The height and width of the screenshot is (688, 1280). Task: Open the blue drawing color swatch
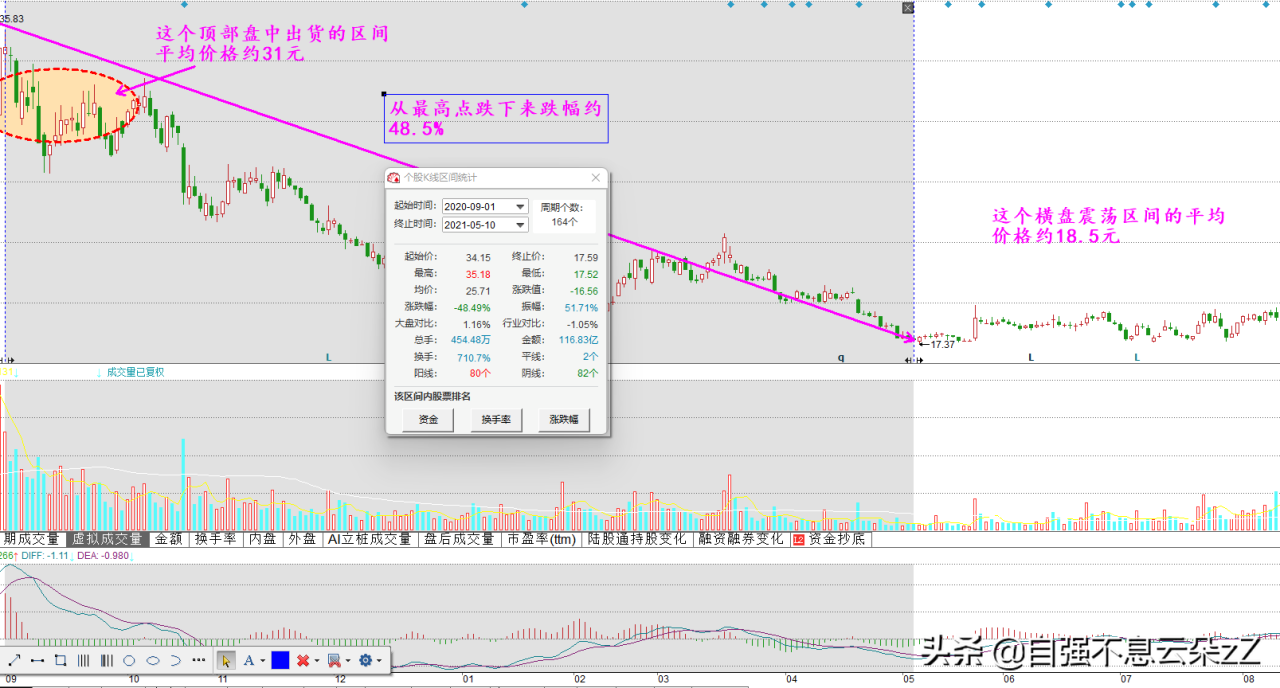tap(280, 660)
